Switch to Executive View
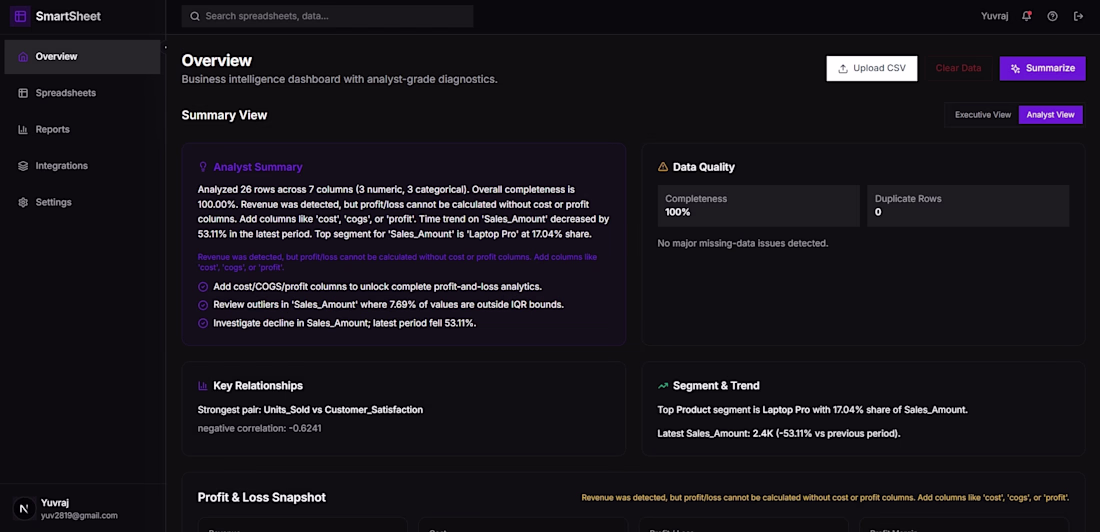 click(982, 115)
